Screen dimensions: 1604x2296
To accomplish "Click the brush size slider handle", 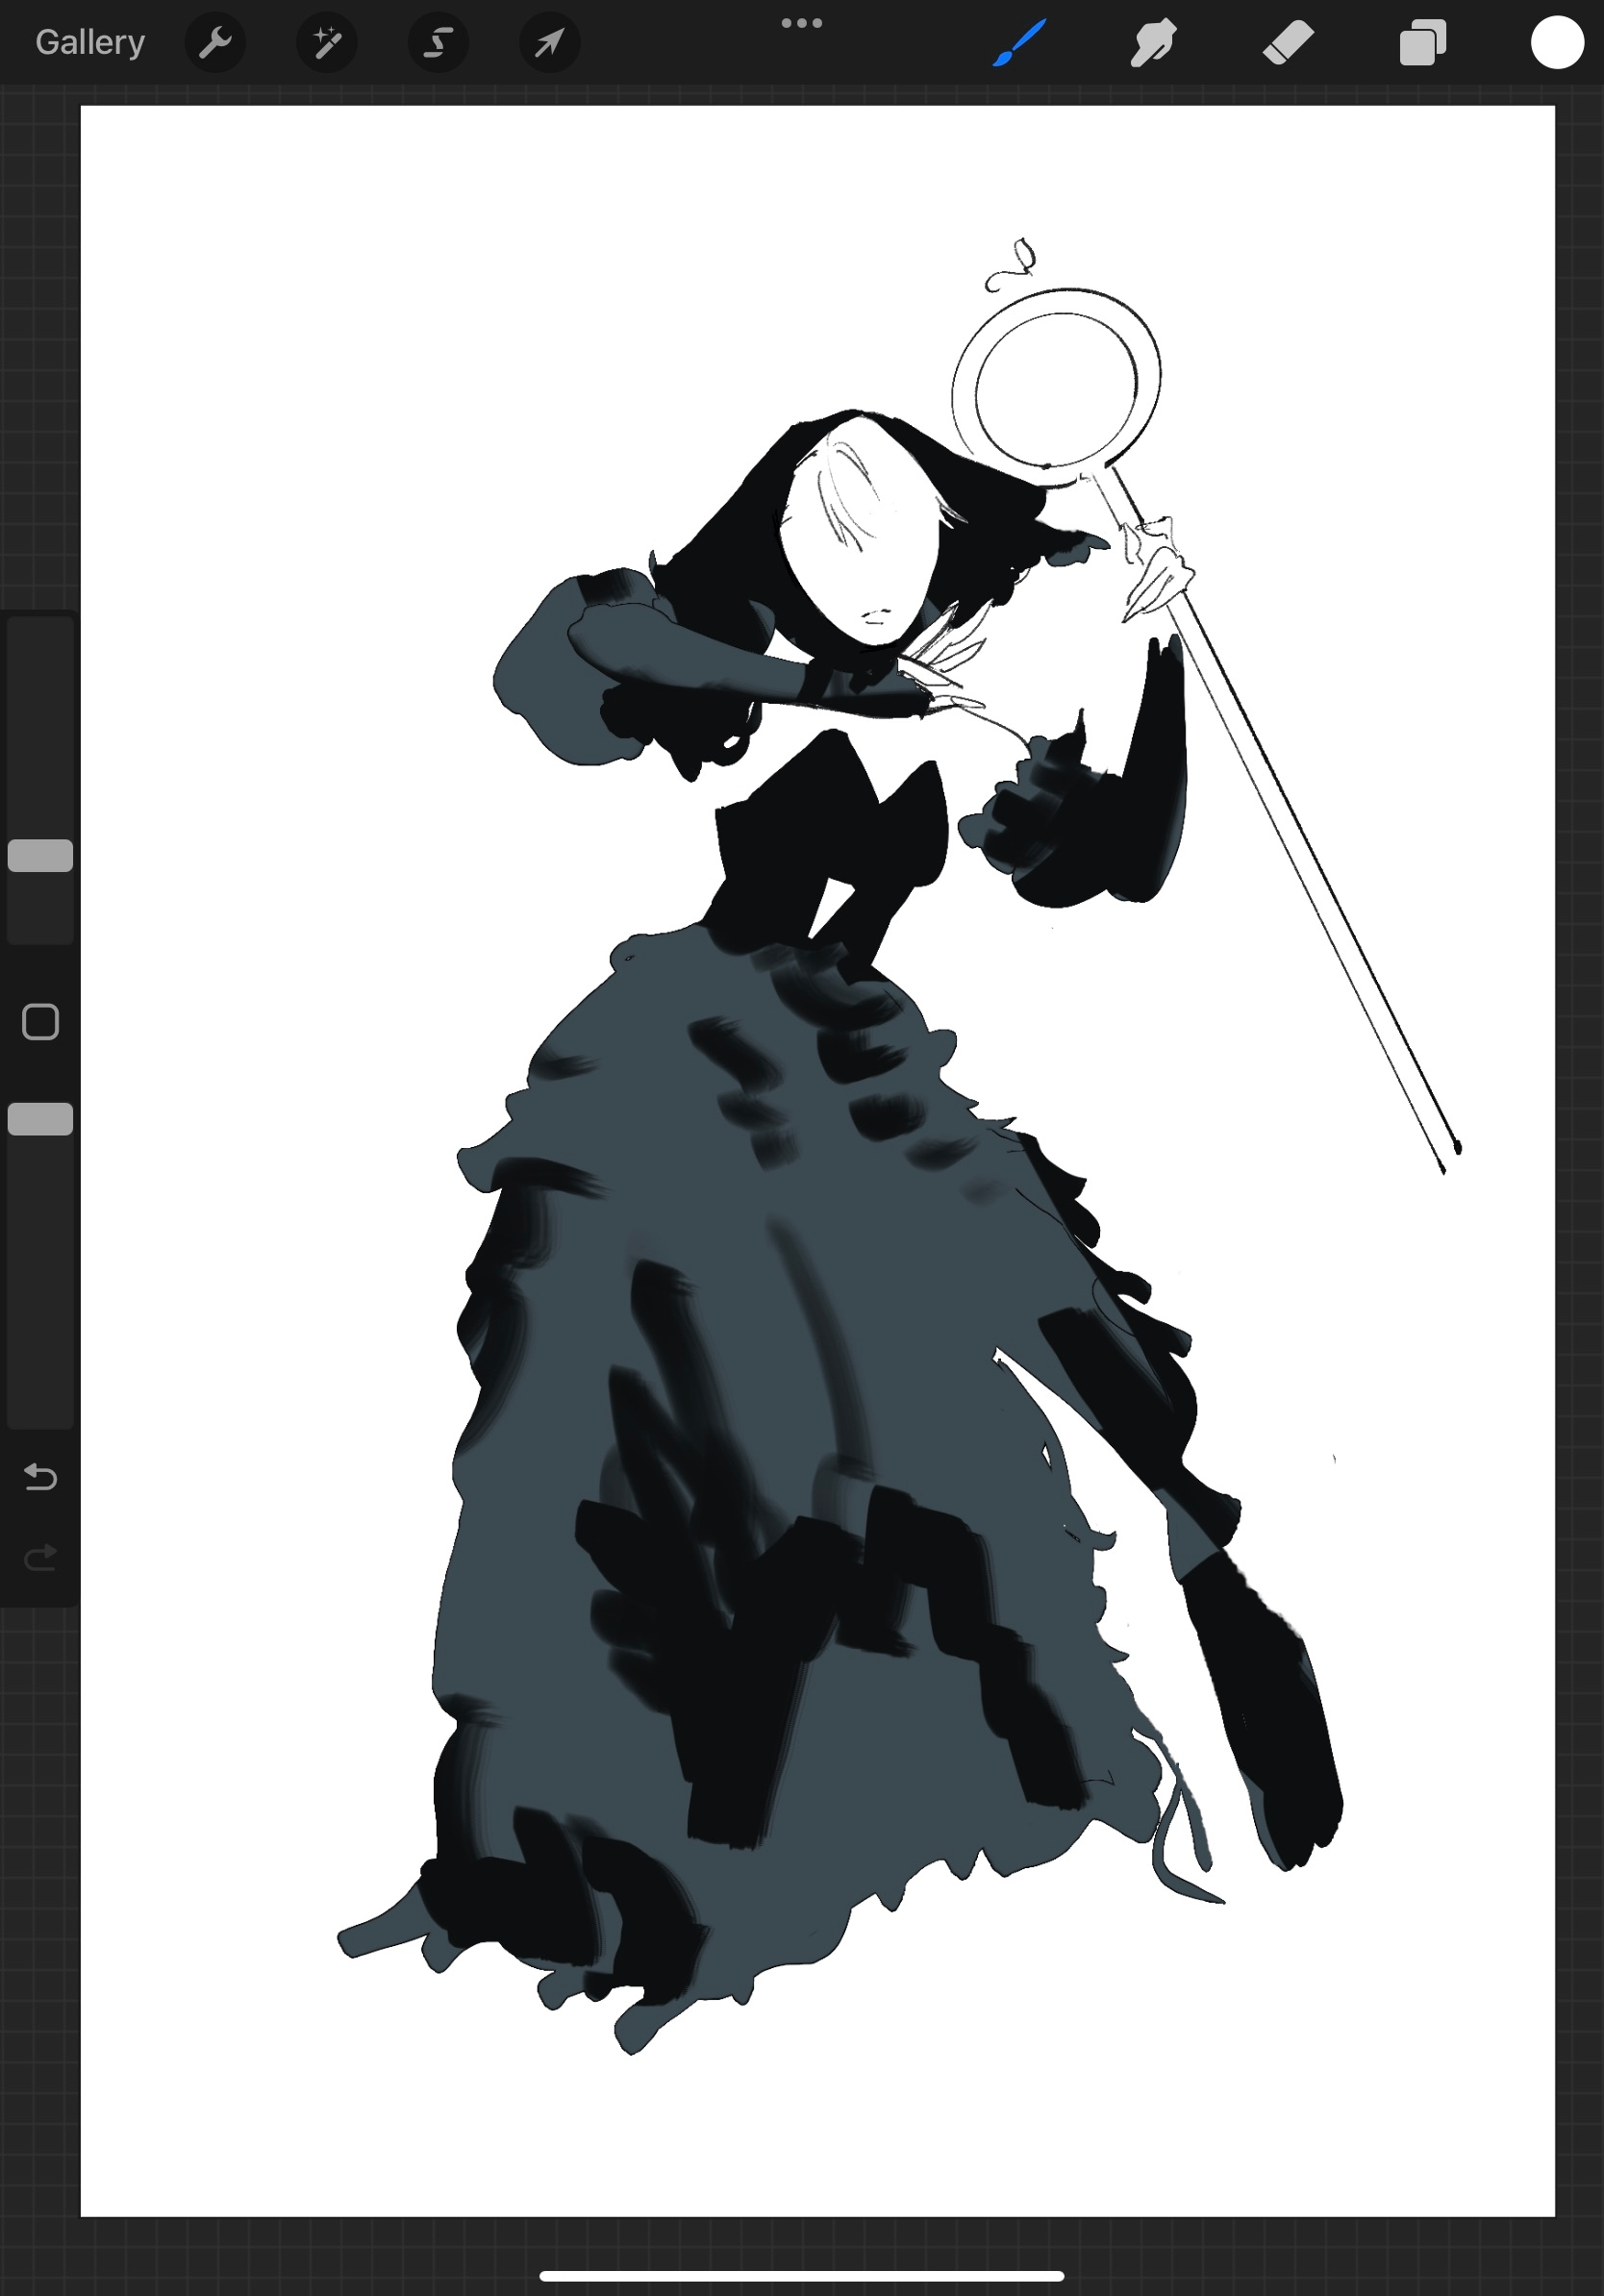I will click(x=40, y=856).
